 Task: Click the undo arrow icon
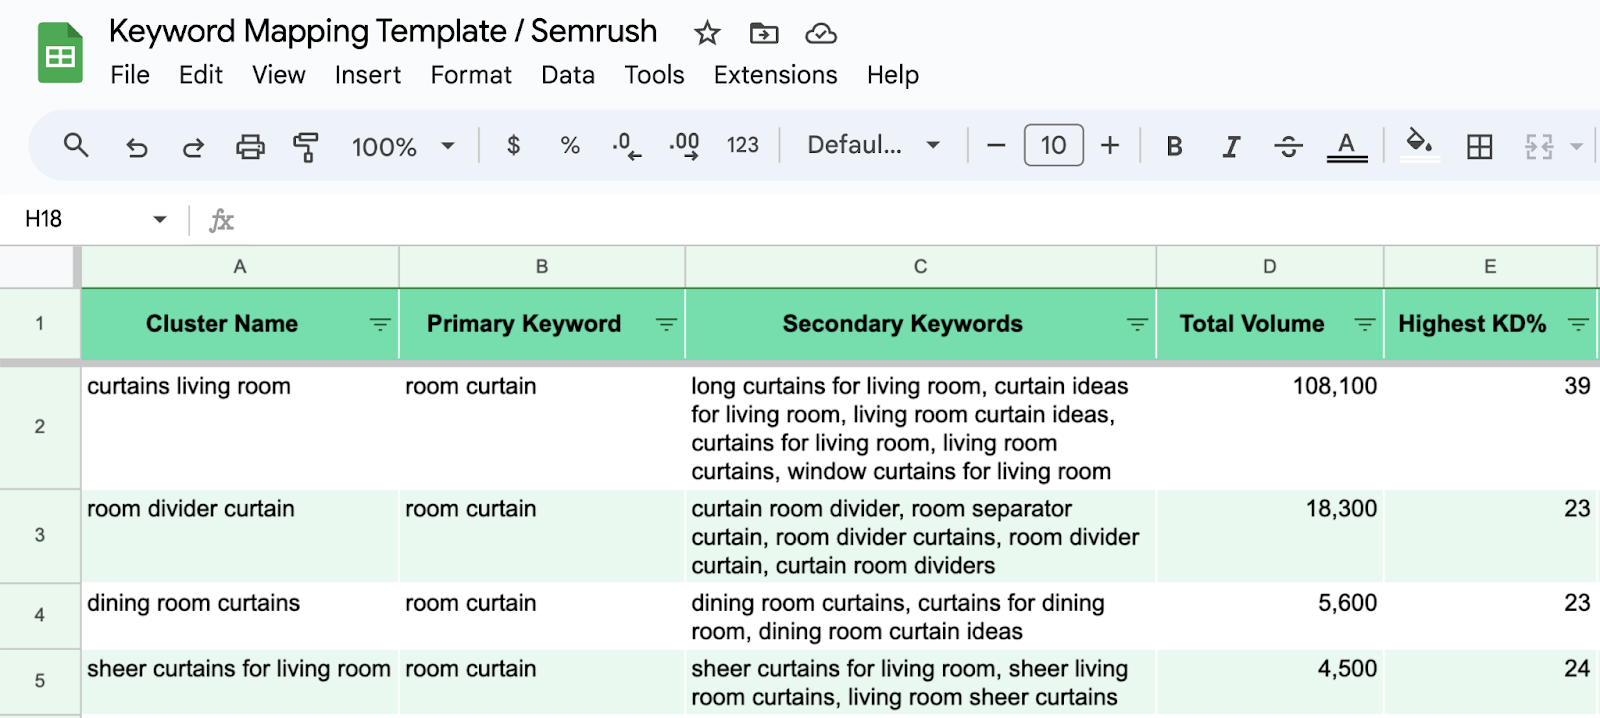pyautogui.click(x=137, y=147)
